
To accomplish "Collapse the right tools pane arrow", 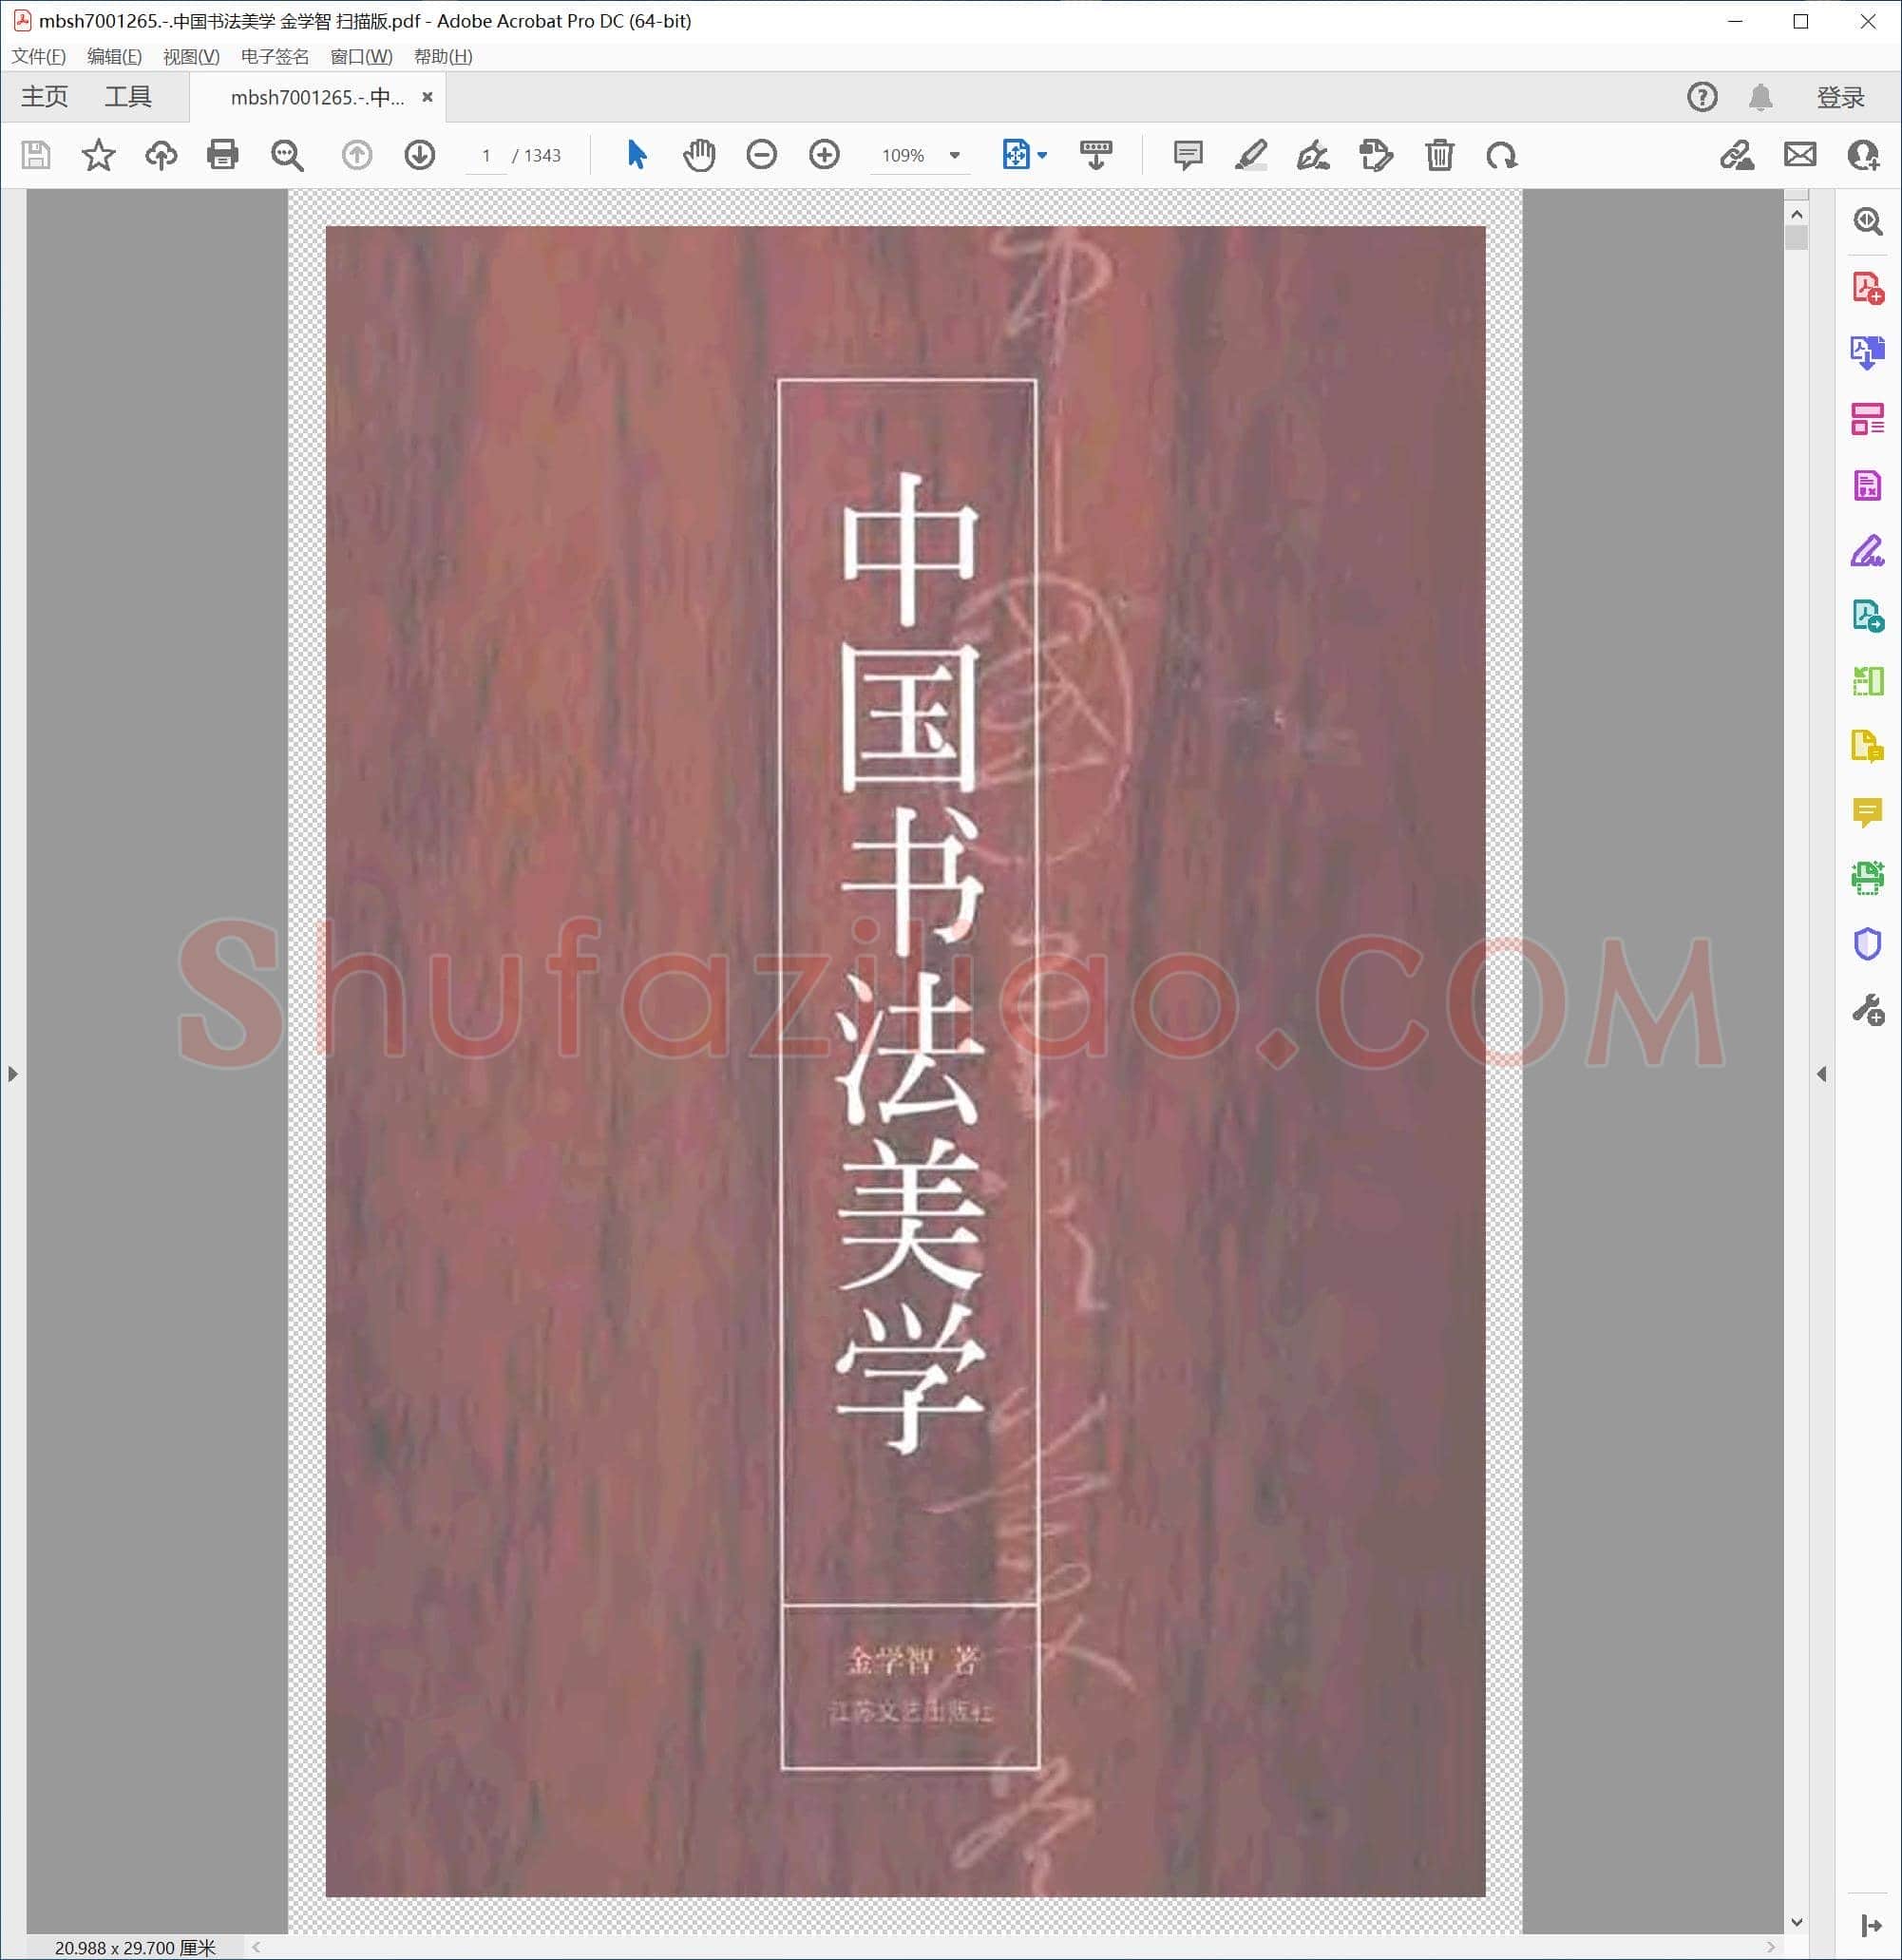I will click(x=1821, y=1074).
